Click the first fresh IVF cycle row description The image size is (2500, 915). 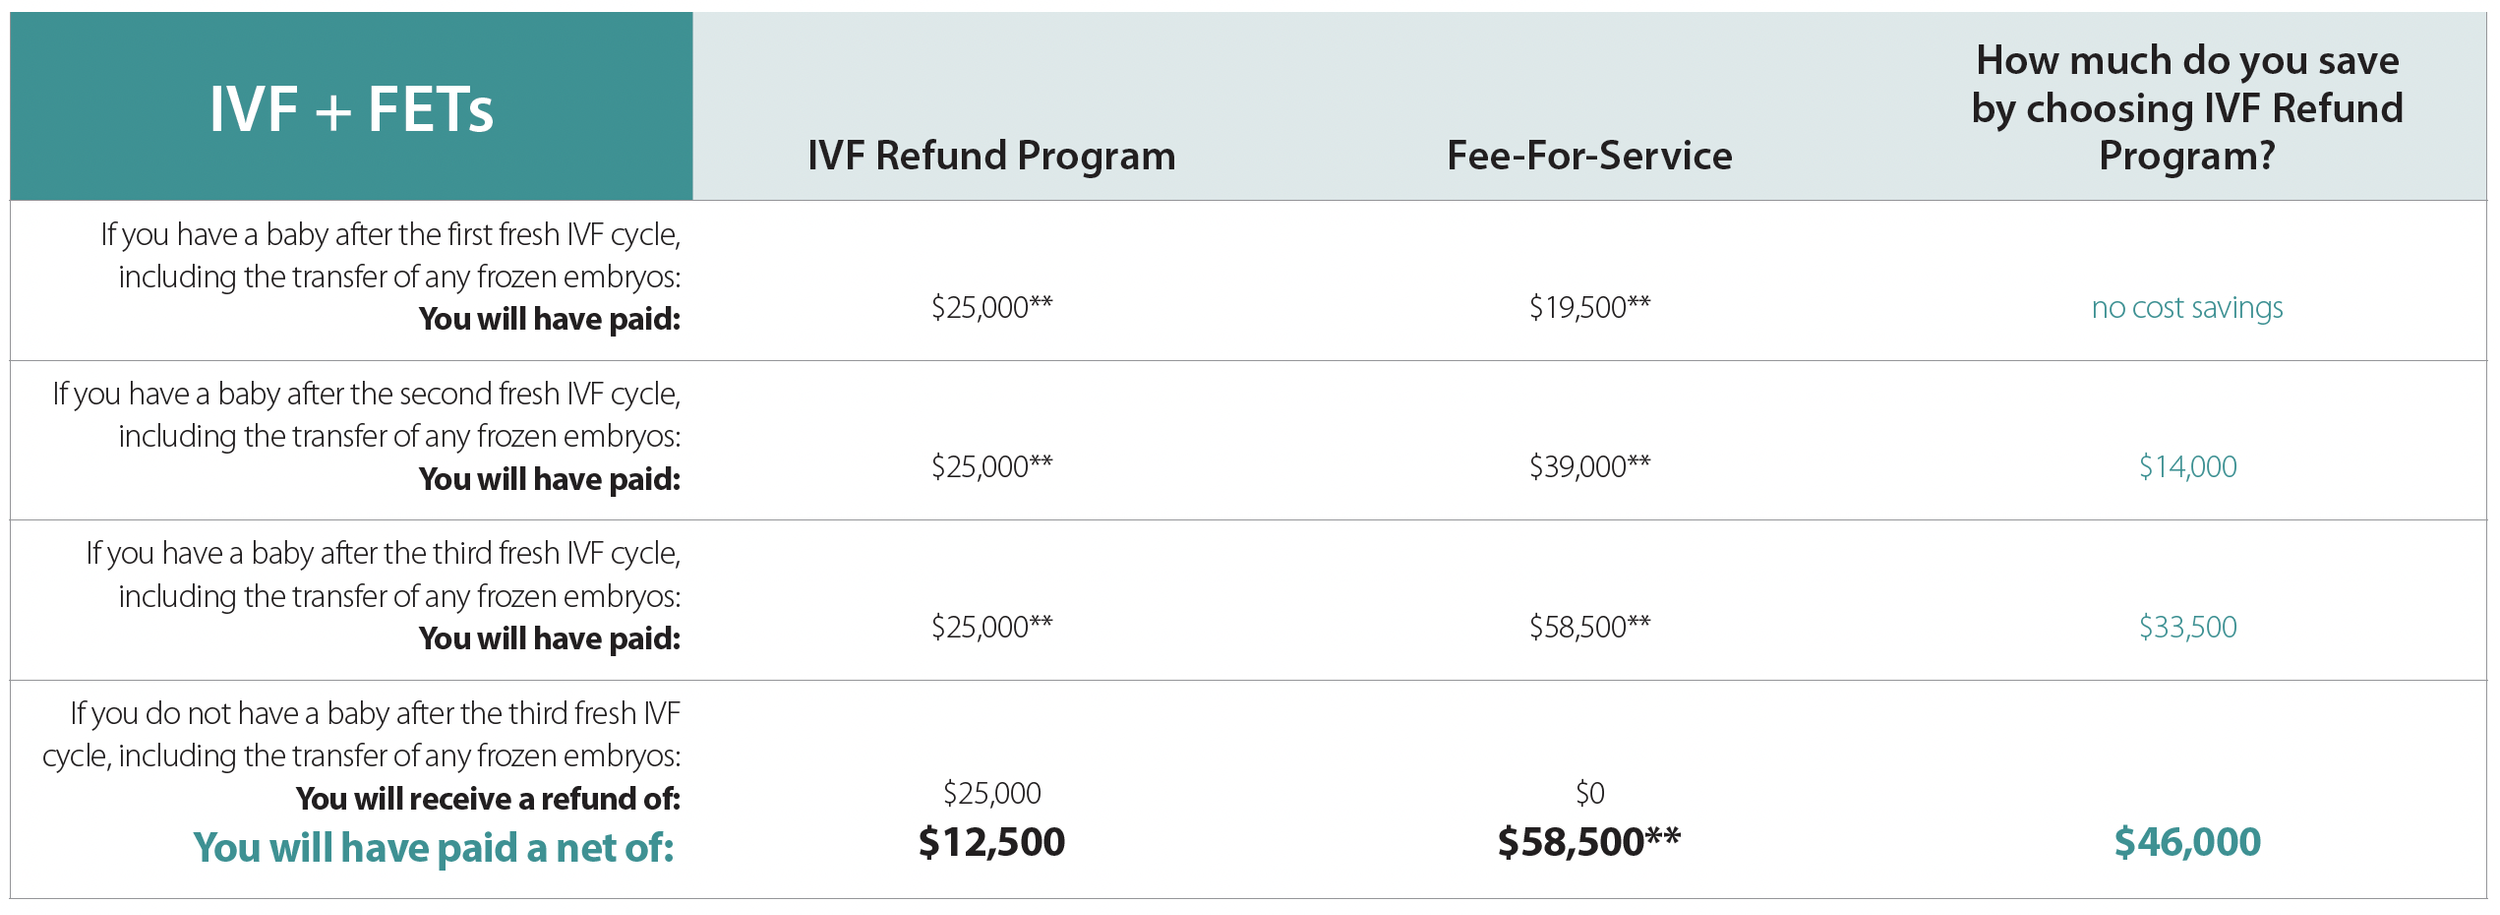(x=390, y=277)
